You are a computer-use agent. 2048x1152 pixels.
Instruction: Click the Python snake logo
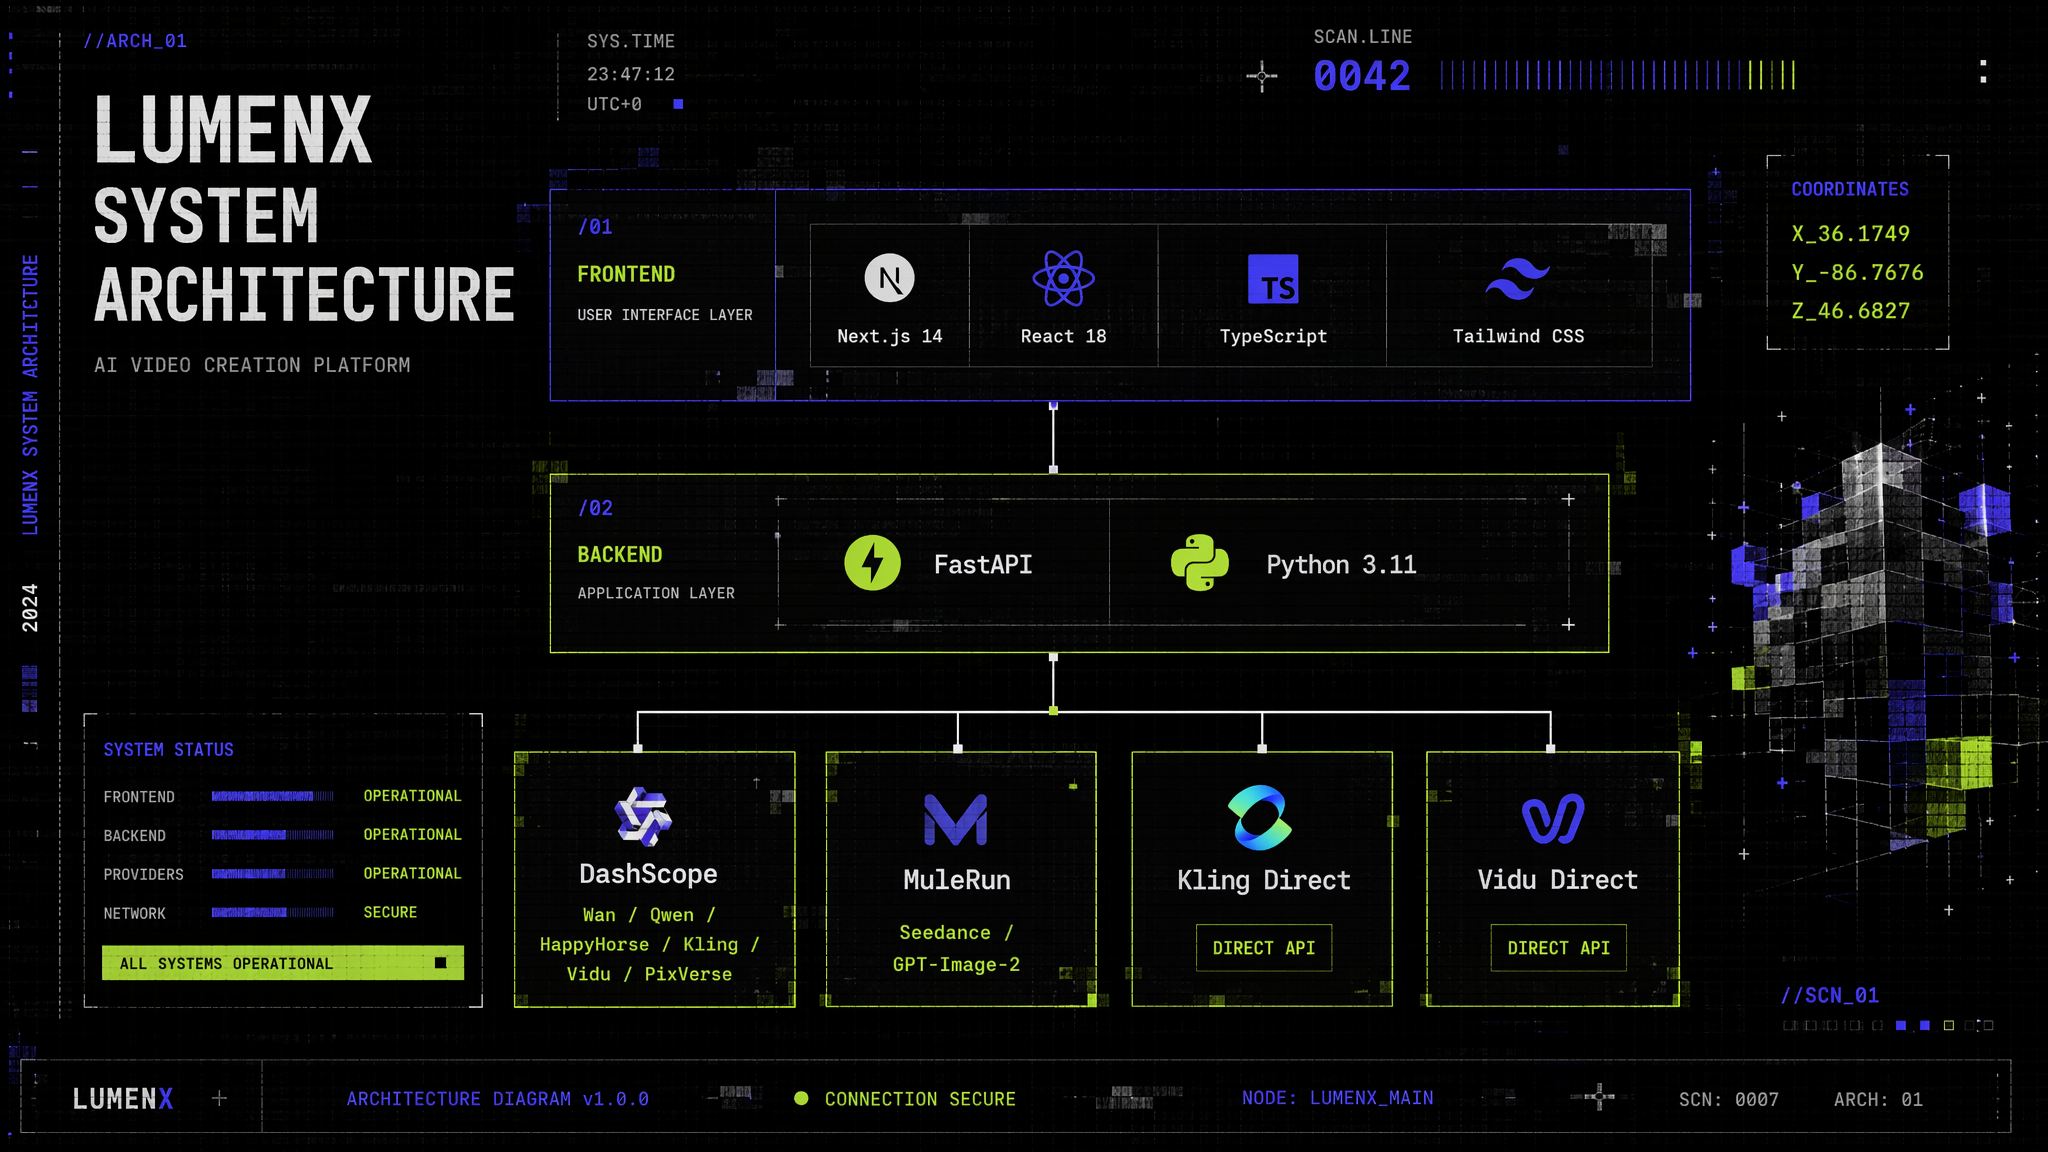click(x=1199, y=563)
